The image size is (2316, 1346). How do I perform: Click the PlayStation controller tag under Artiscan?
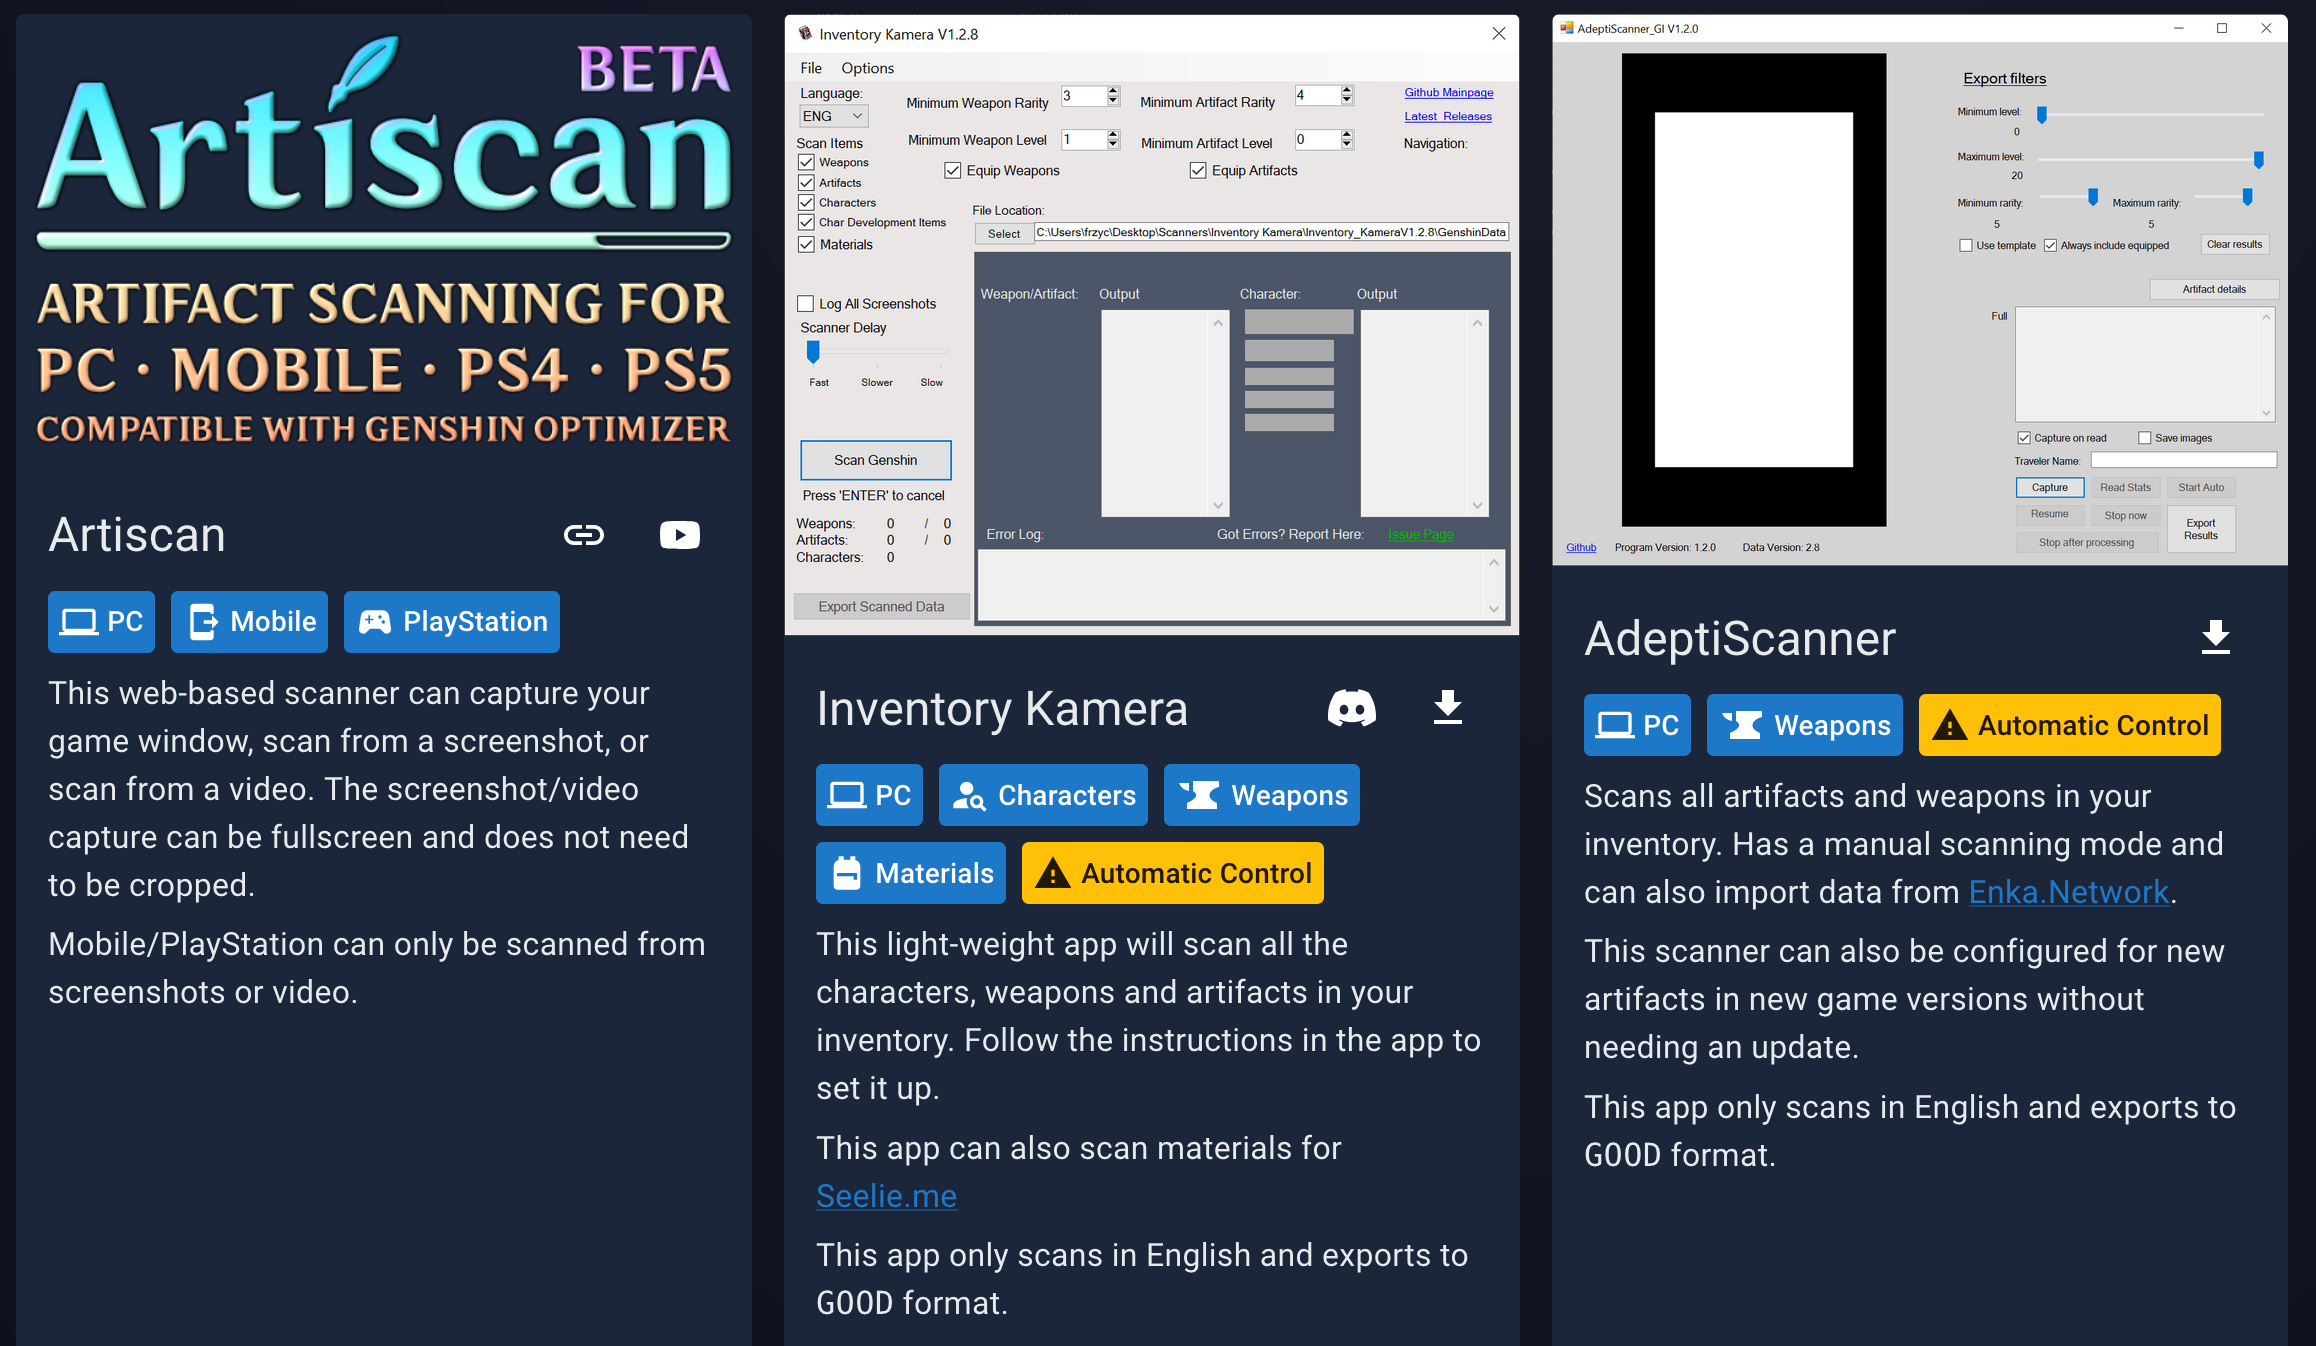(452, 622)
